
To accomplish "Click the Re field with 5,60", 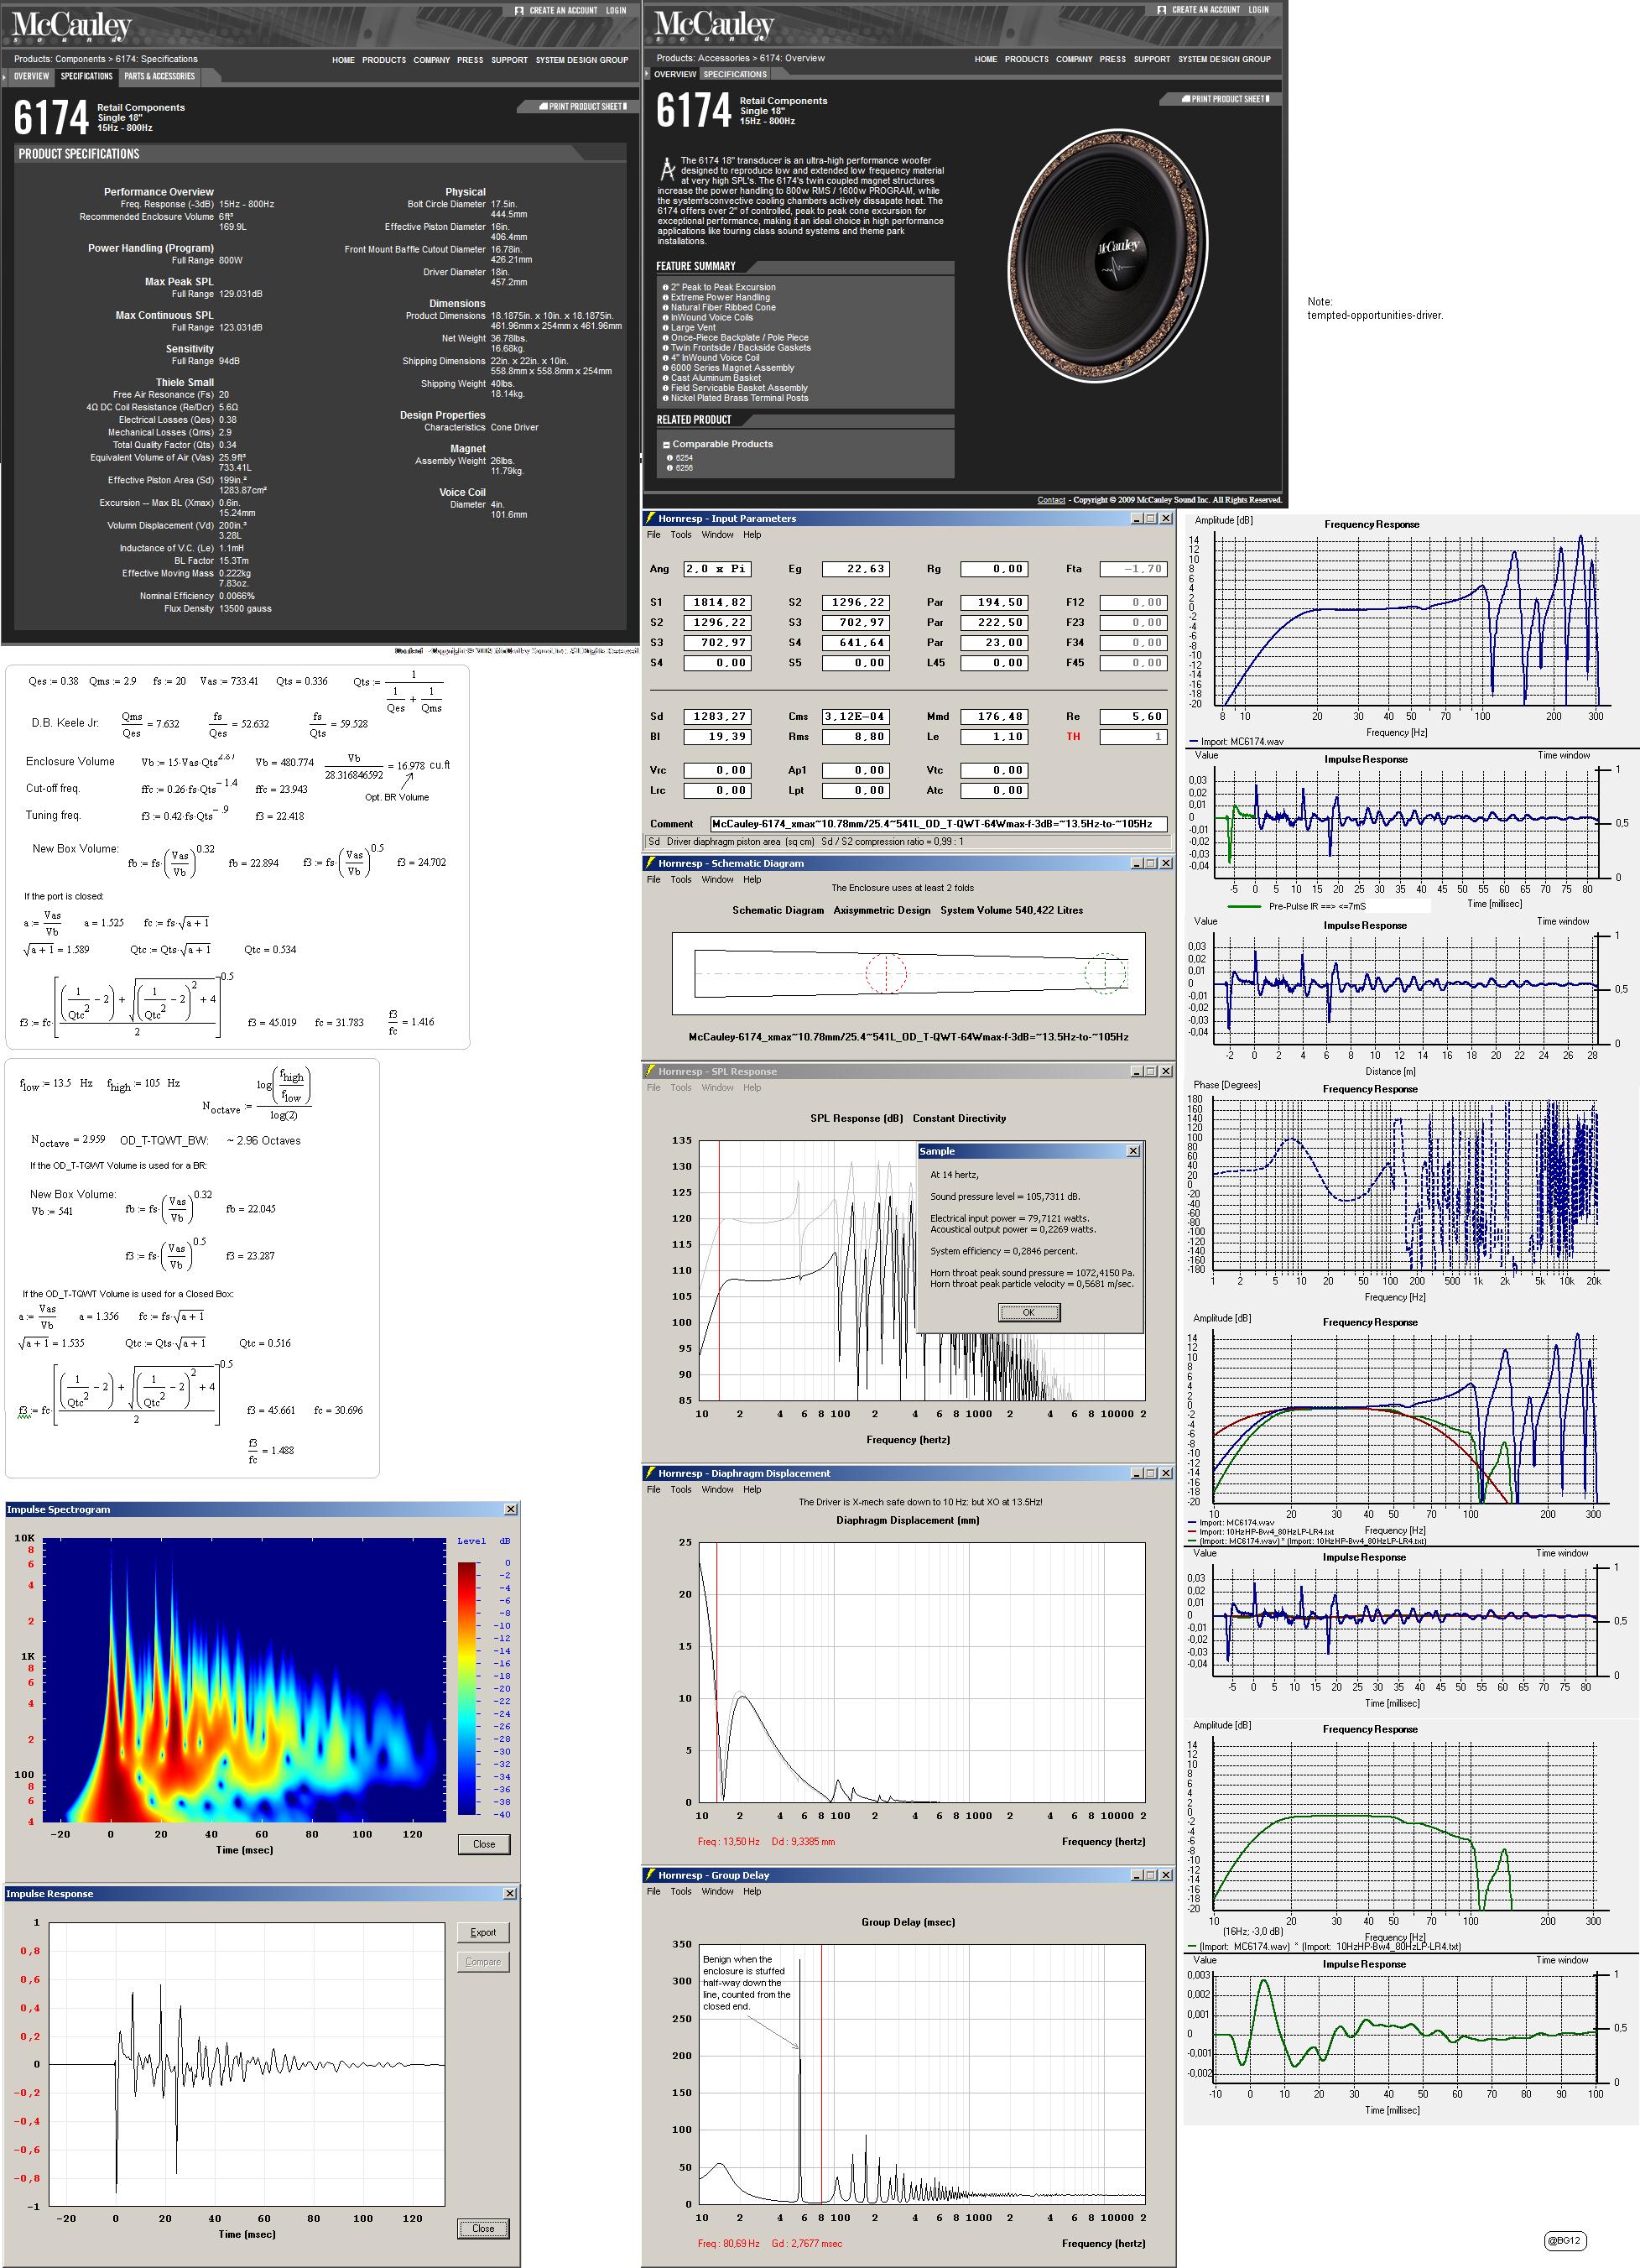I will (x=1133, y=717).
